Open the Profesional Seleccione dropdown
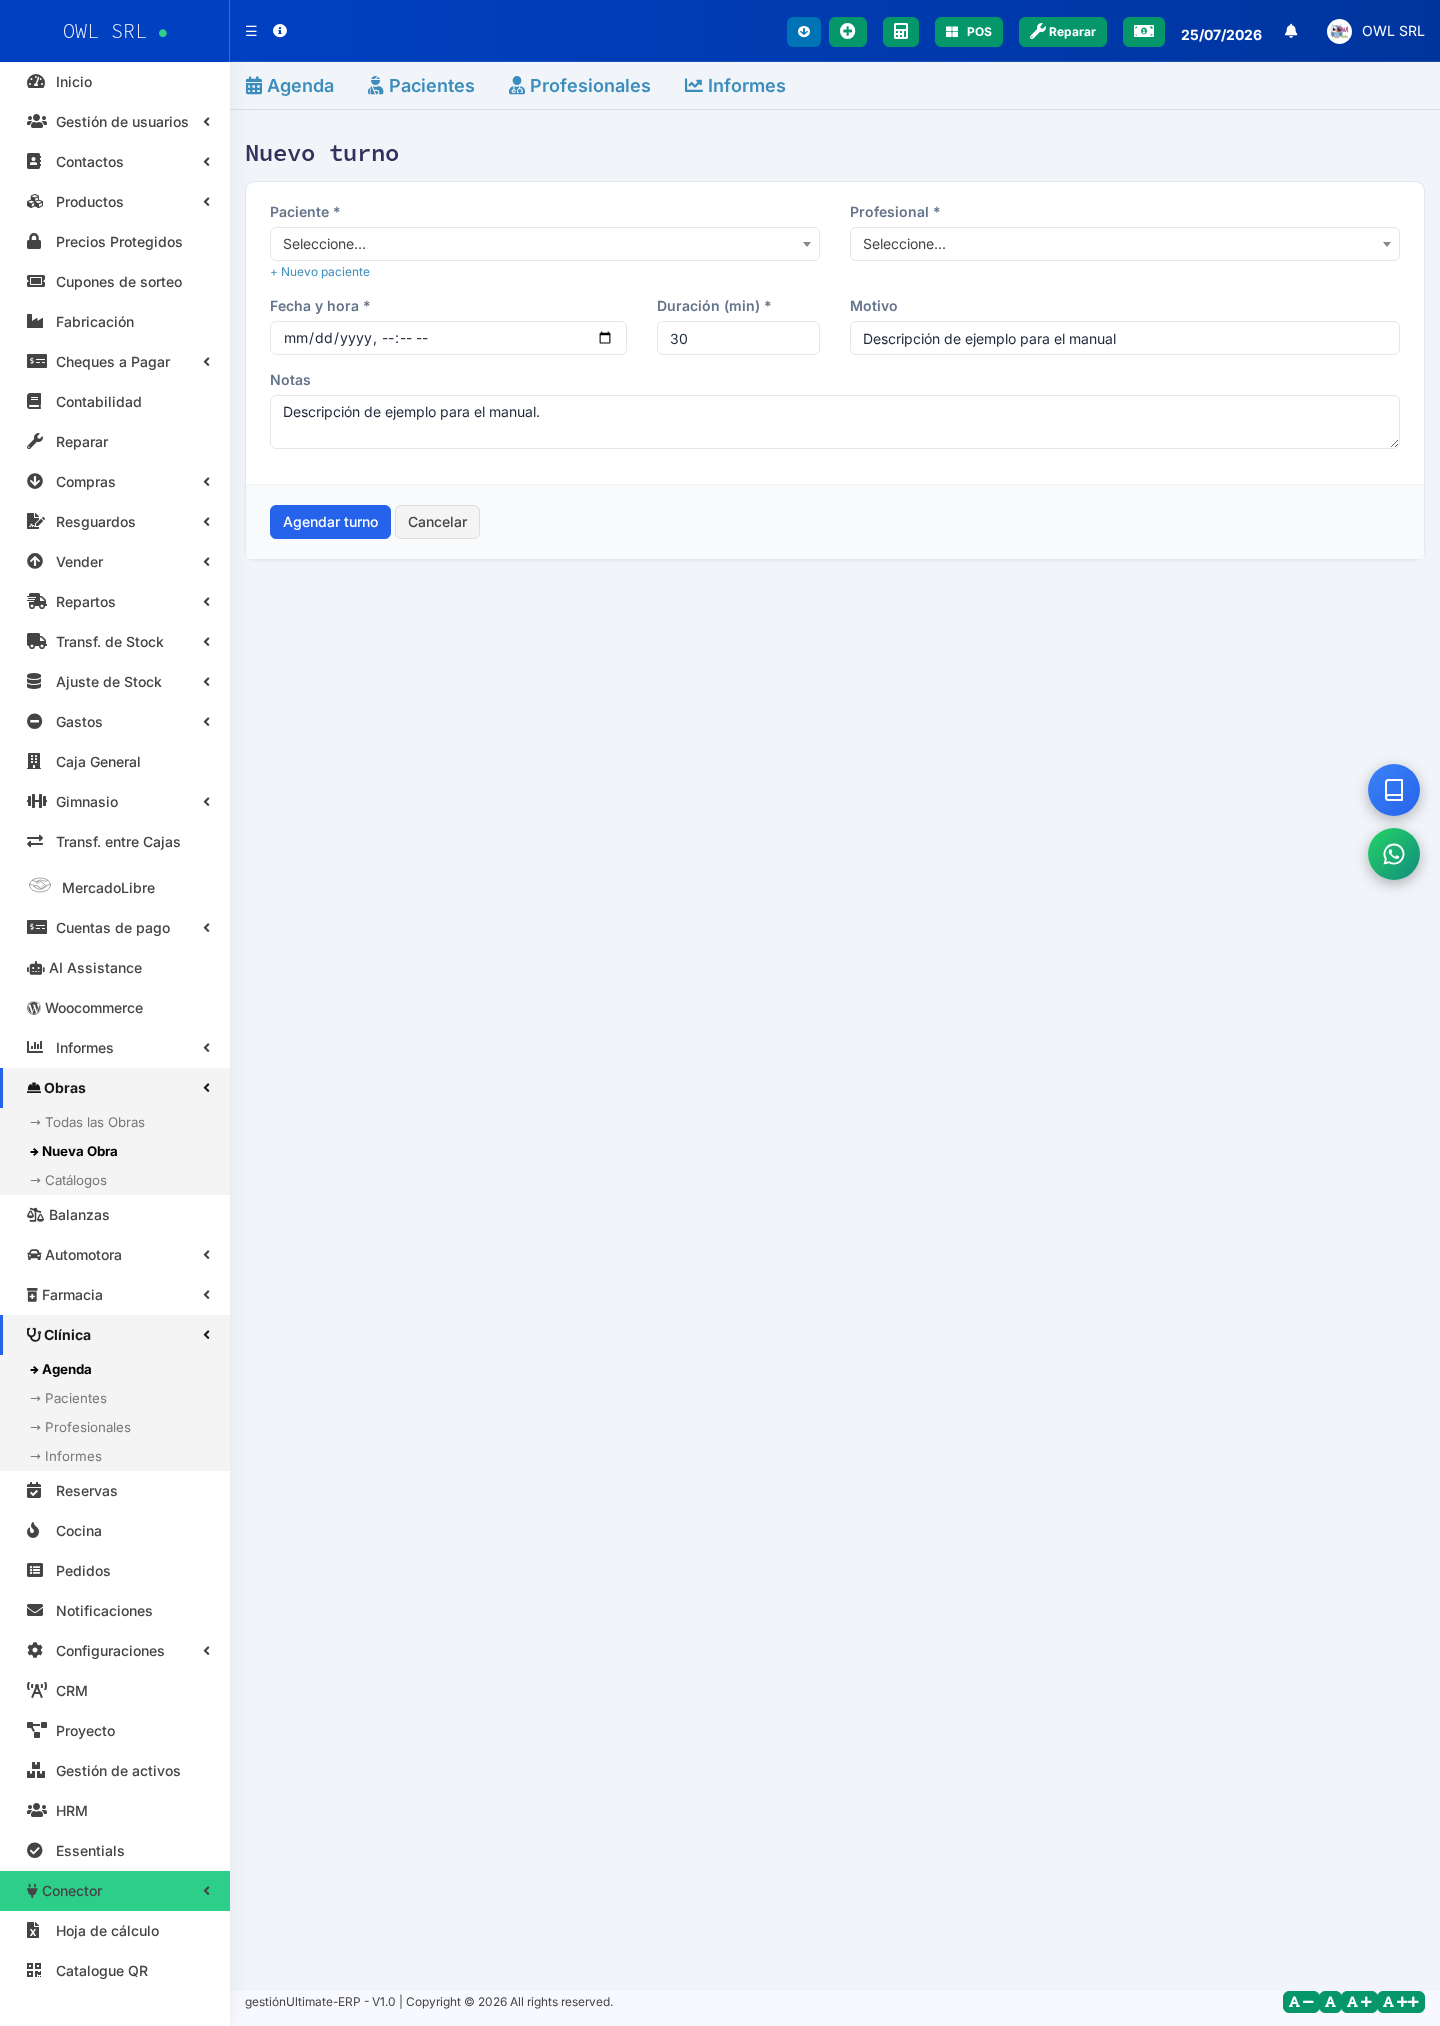 1125,244
